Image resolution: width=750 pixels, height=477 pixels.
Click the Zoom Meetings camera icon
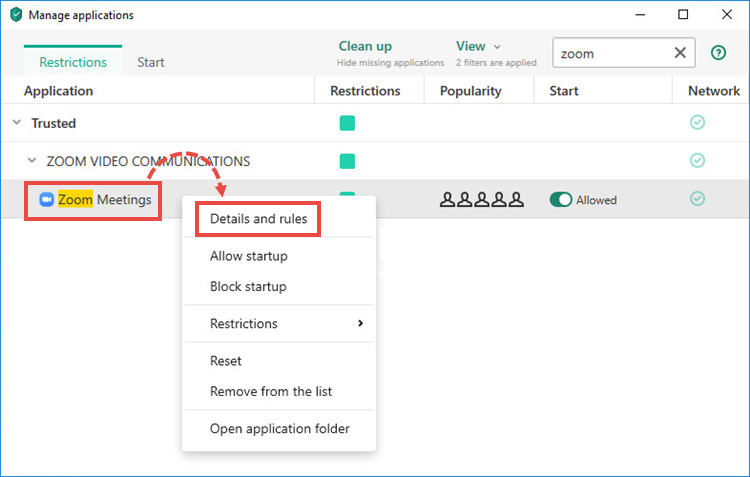pos(46,200)
